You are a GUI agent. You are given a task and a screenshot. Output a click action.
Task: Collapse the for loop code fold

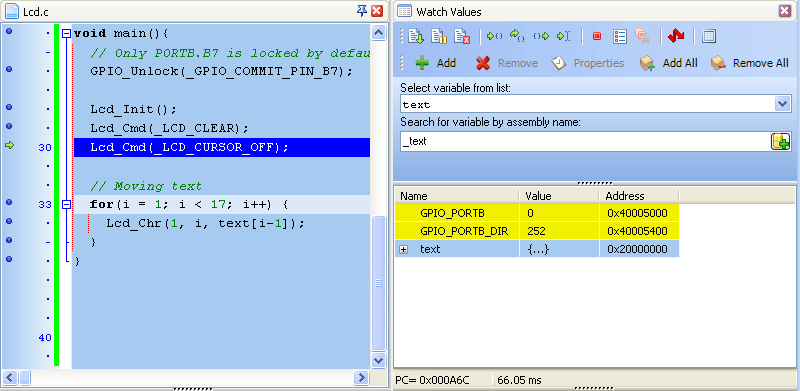click(x=66, y=205)
